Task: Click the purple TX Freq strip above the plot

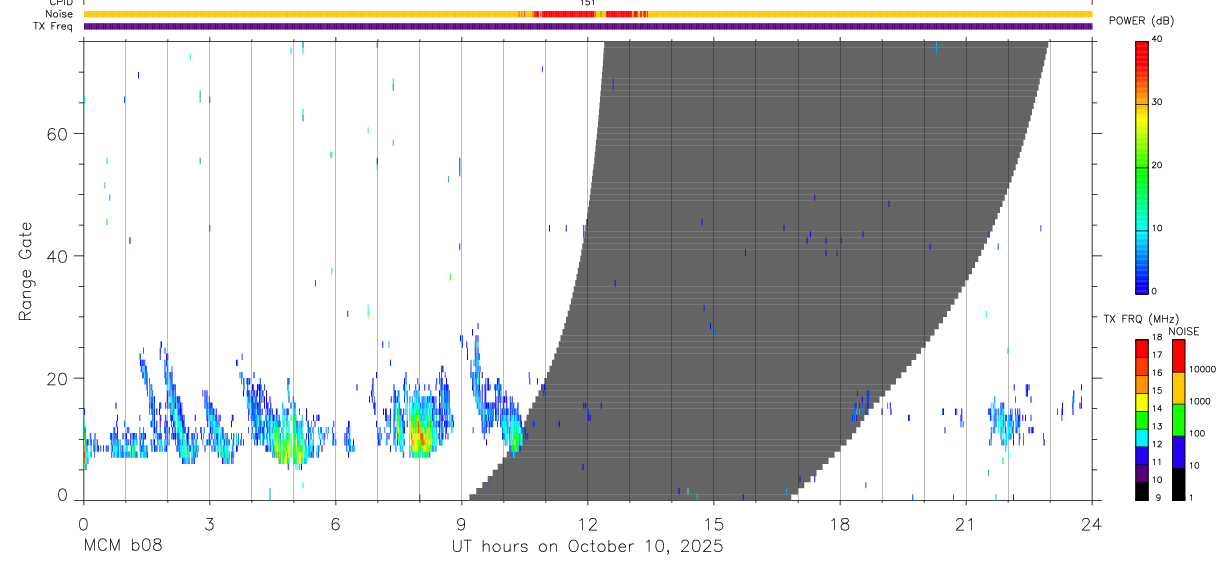Action: (x=587, y=26)
